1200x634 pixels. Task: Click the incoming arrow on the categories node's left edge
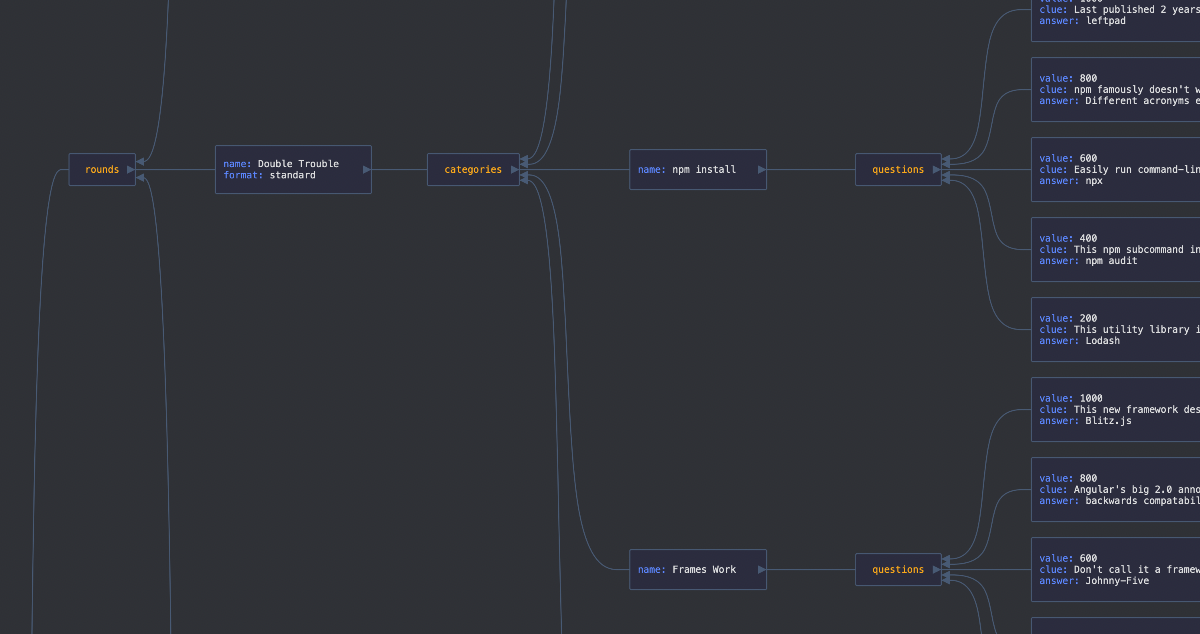523,163
